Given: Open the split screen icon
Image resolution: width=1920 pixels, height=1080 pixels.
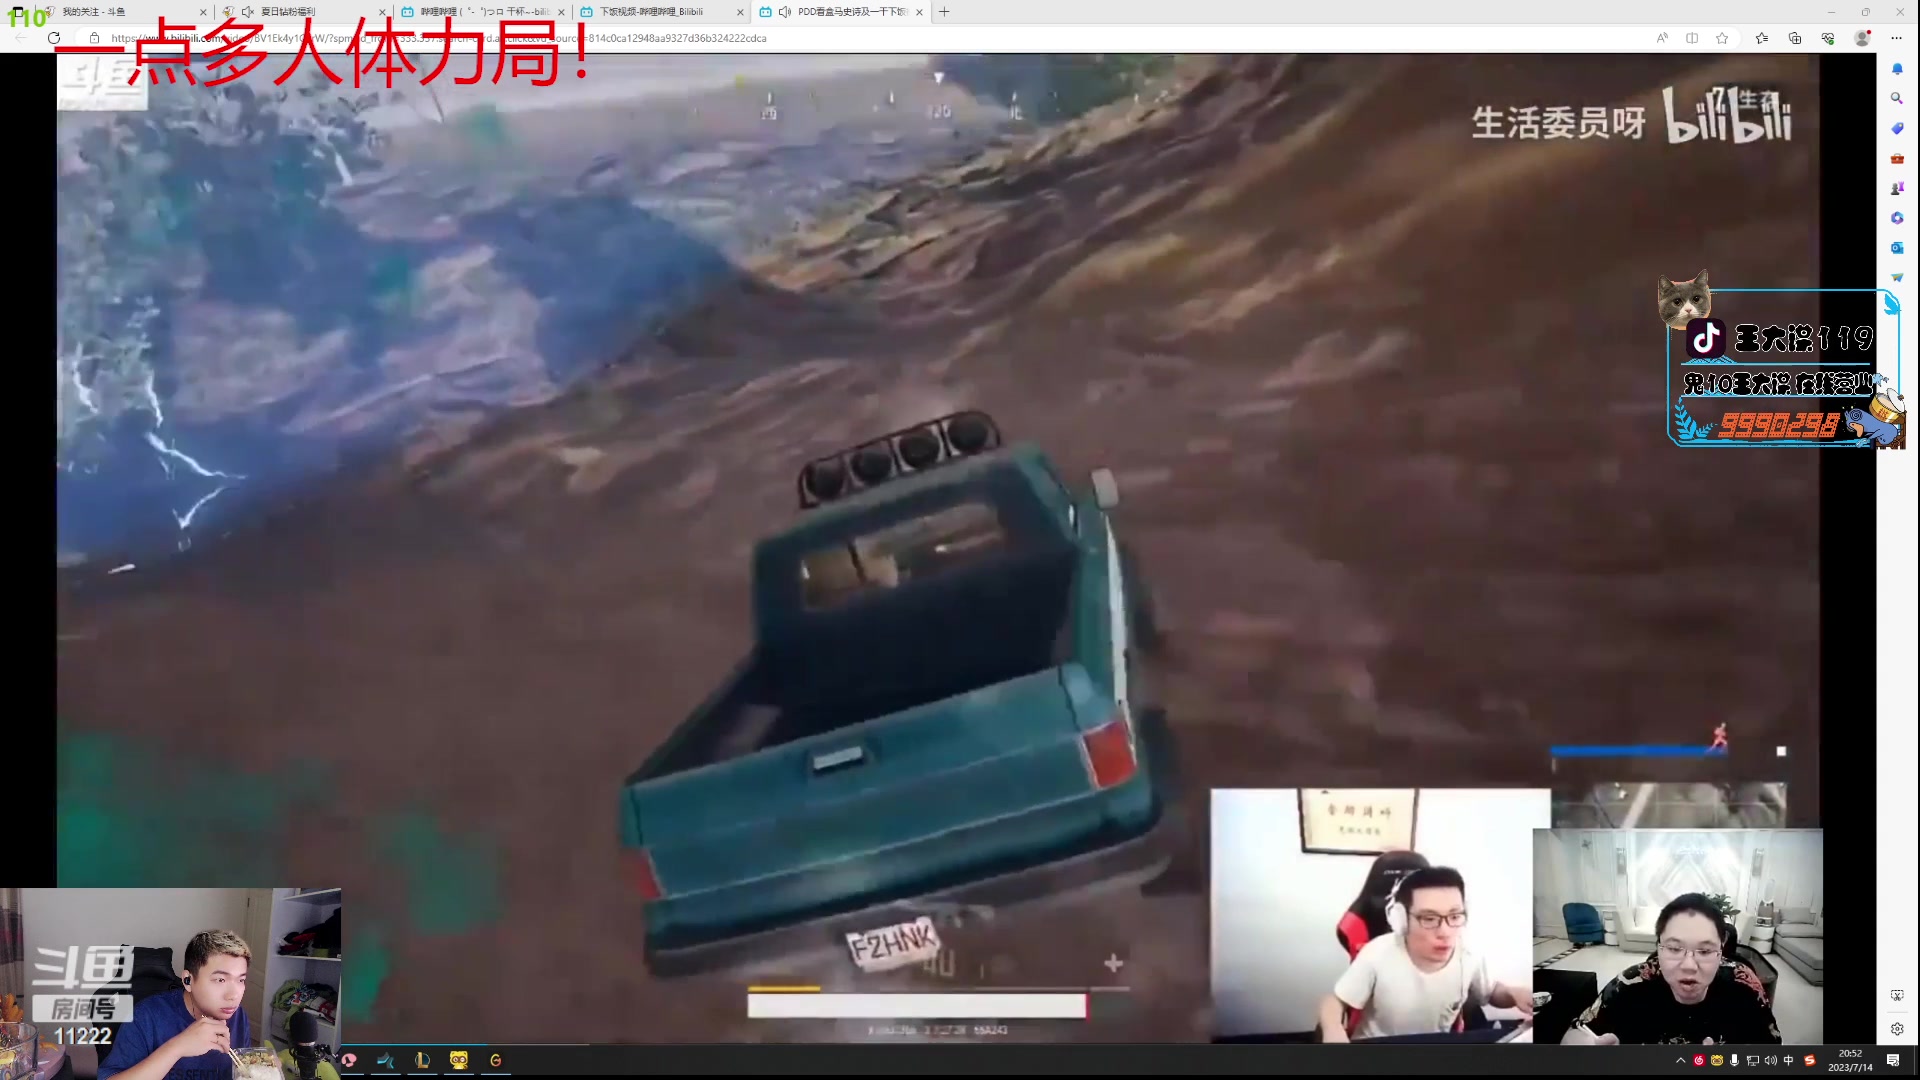Looking at the screenshot, I should [1692, 38].
